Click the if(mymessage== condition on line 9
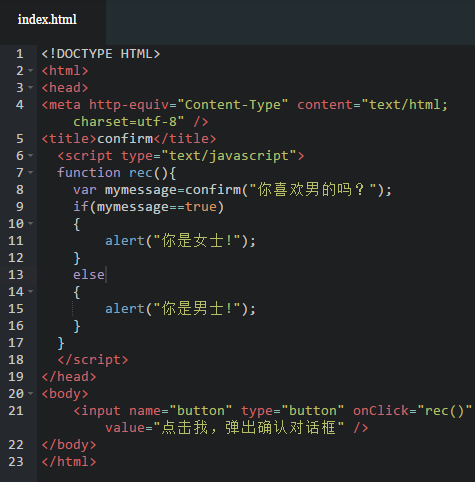475x482 pixels. [x=129, y=207]
